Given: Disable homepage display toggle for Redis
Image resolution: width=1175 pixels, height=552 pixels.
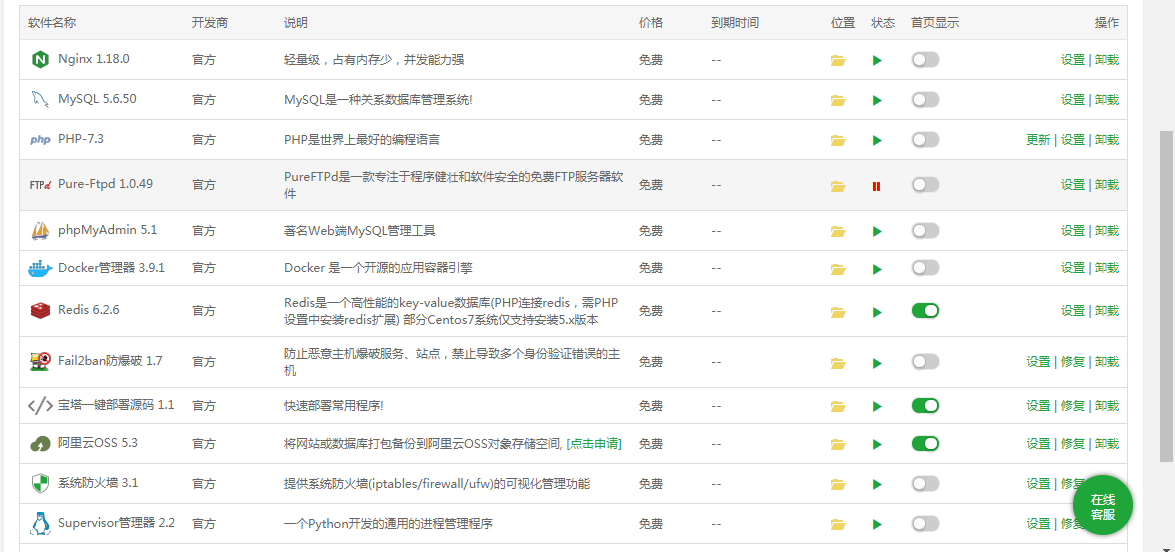Looking at the screenshot, I should tap(925, 311).
